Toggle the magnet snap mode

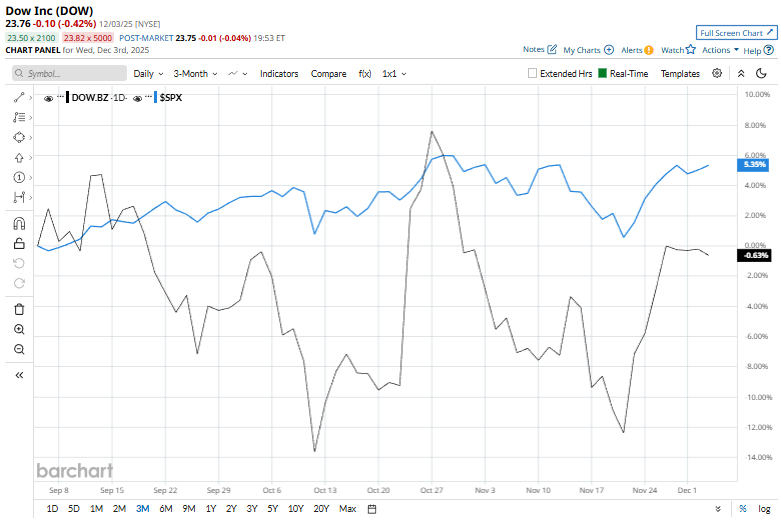pos(19,224)
